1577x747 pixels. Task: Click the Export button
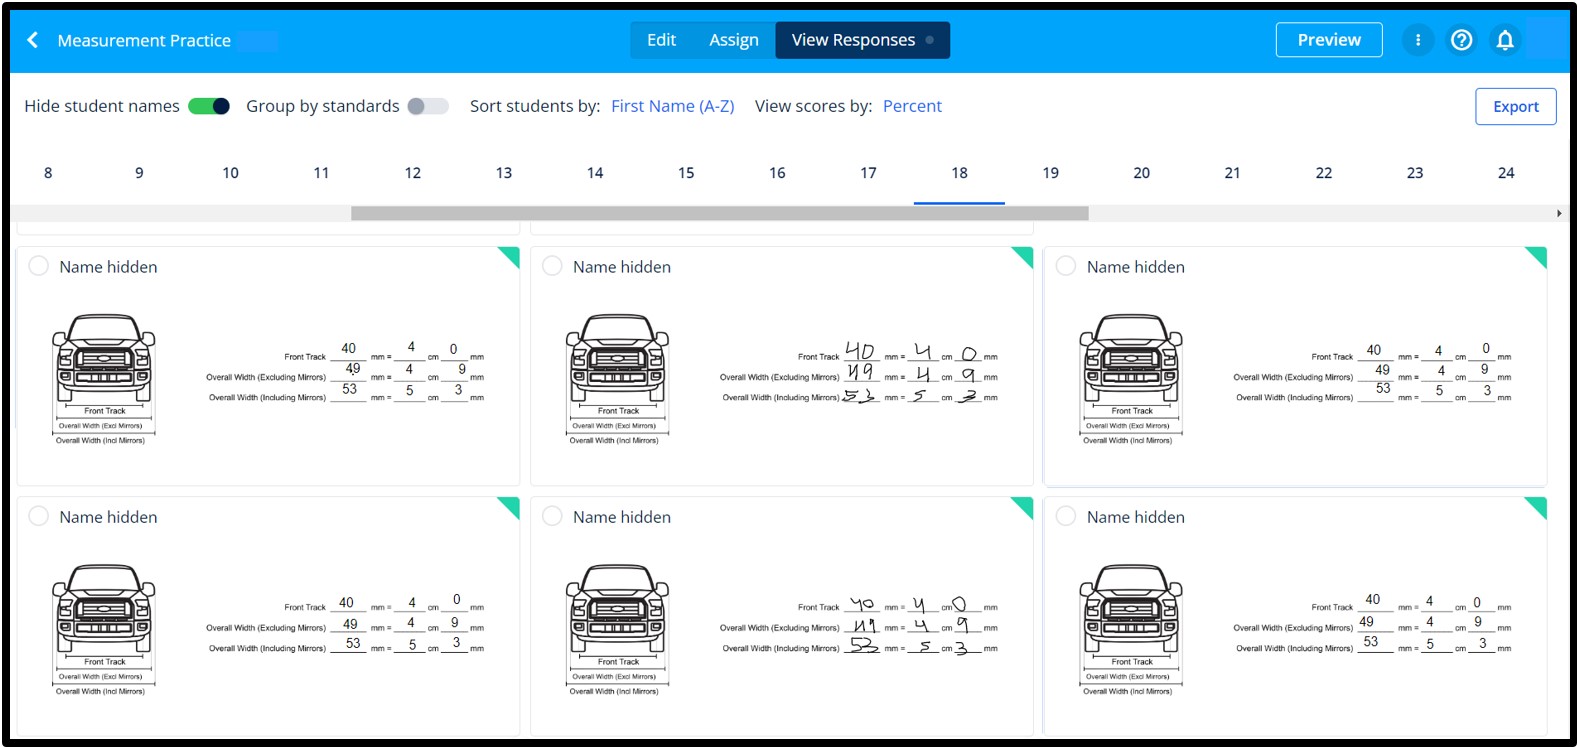[1515, 107]
